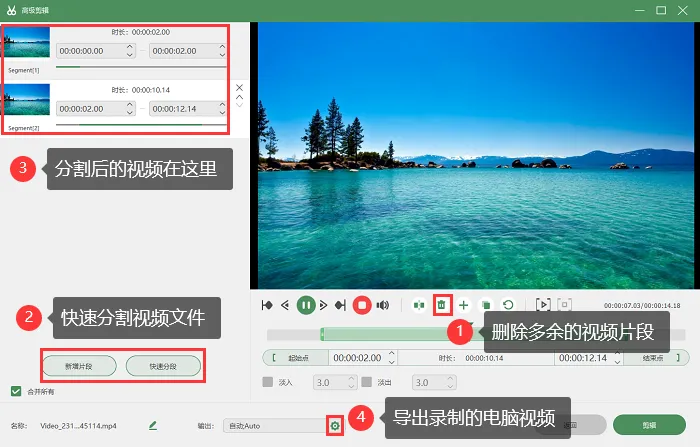This screenshot has height=447, width=700.
Task: Click the green 剪辑 button
Action: [x=649, y=425]
